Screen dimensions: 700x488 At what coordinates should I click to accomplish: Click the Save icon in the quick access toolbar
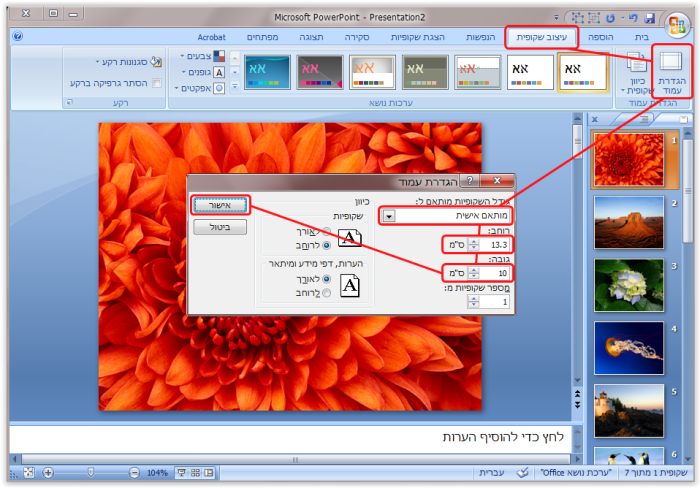tap(649, 18)
